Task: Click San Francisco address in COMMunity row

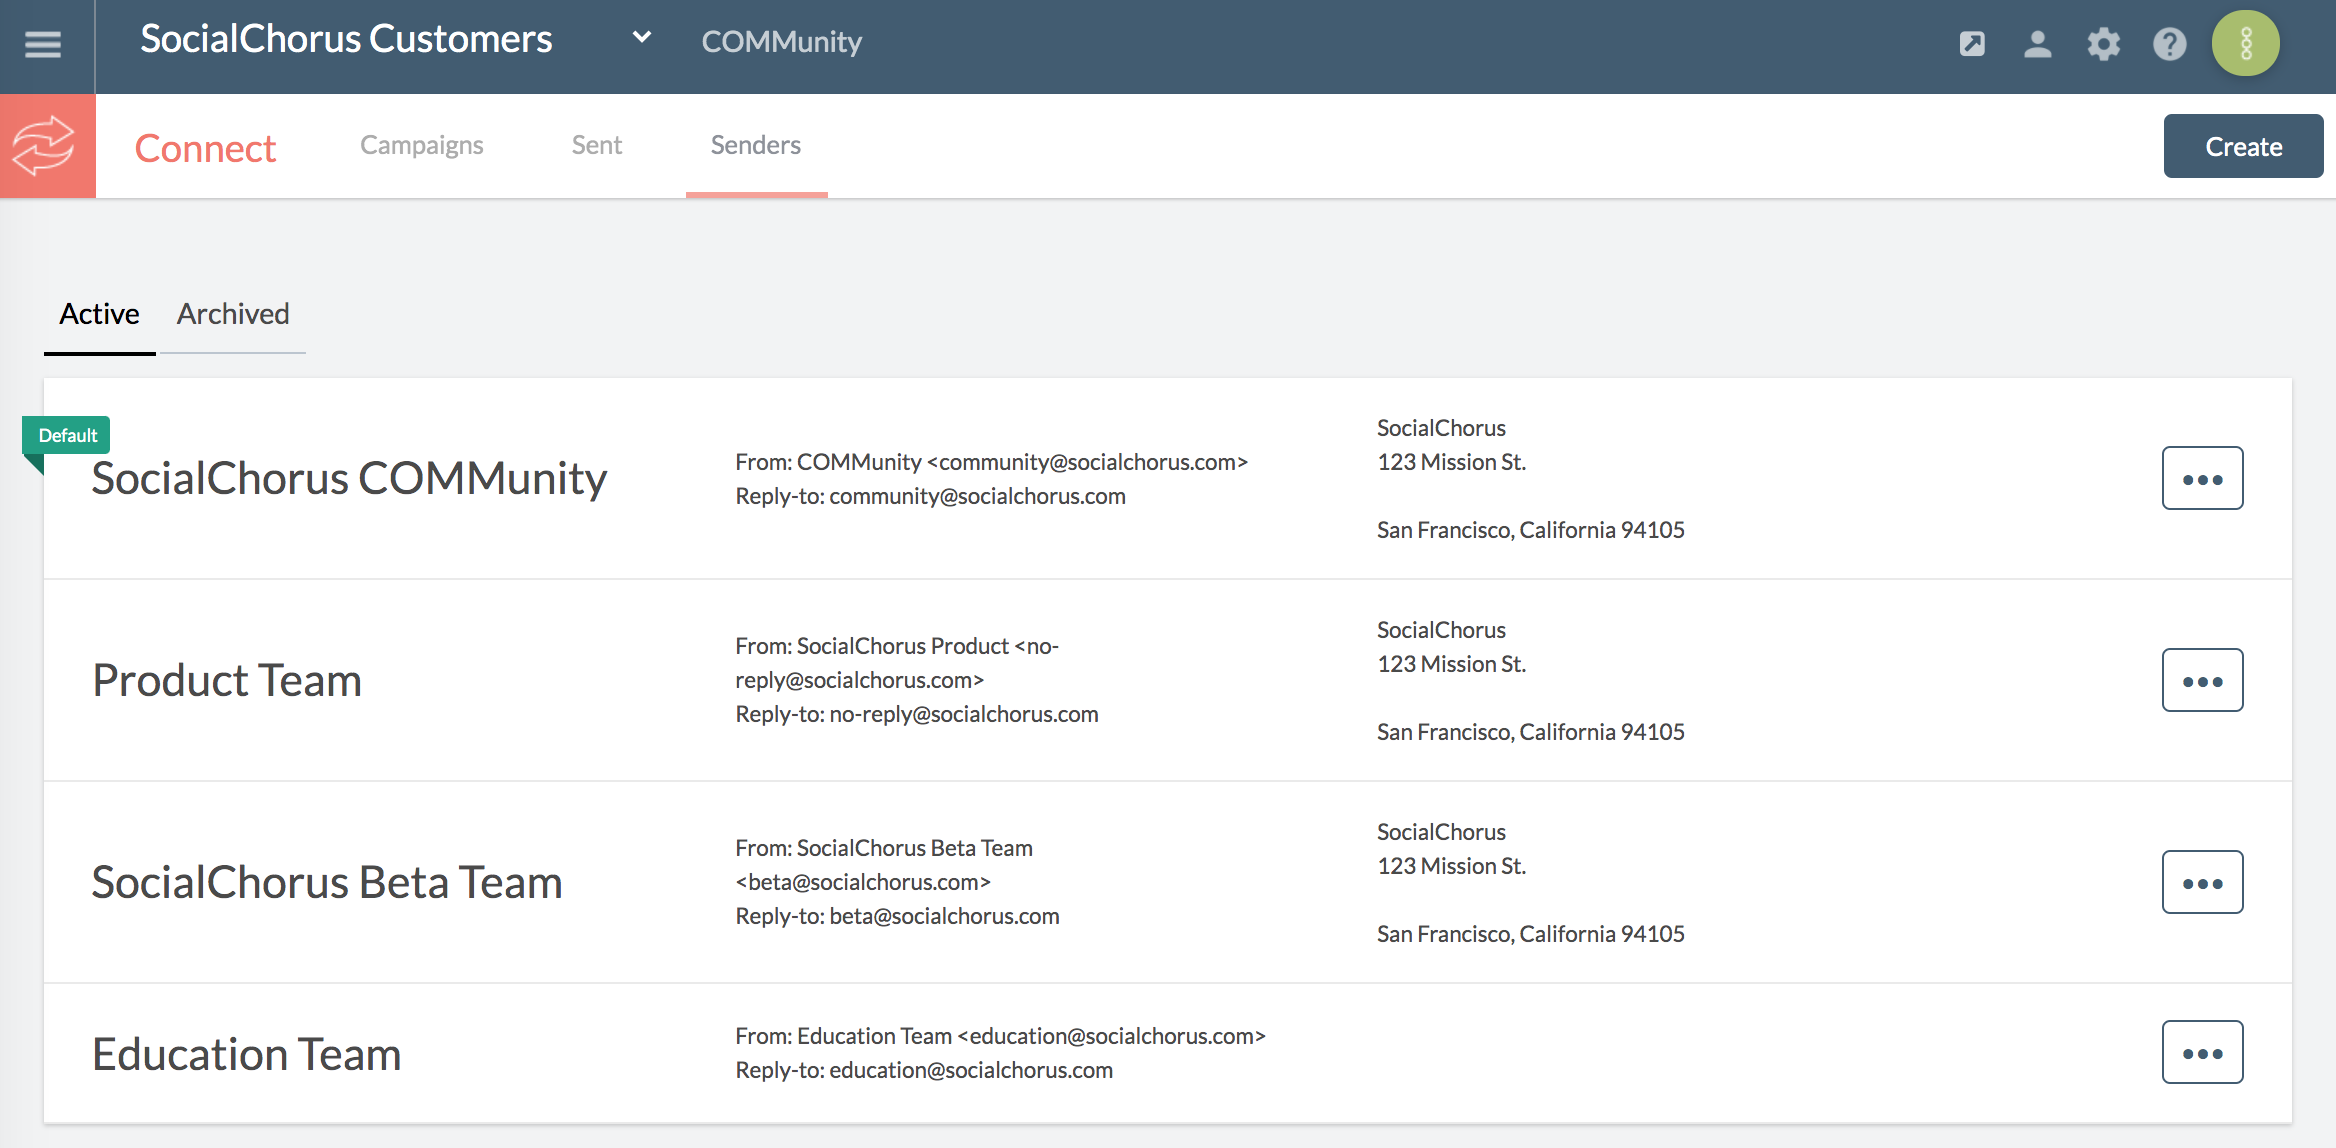Action: 1530,530
